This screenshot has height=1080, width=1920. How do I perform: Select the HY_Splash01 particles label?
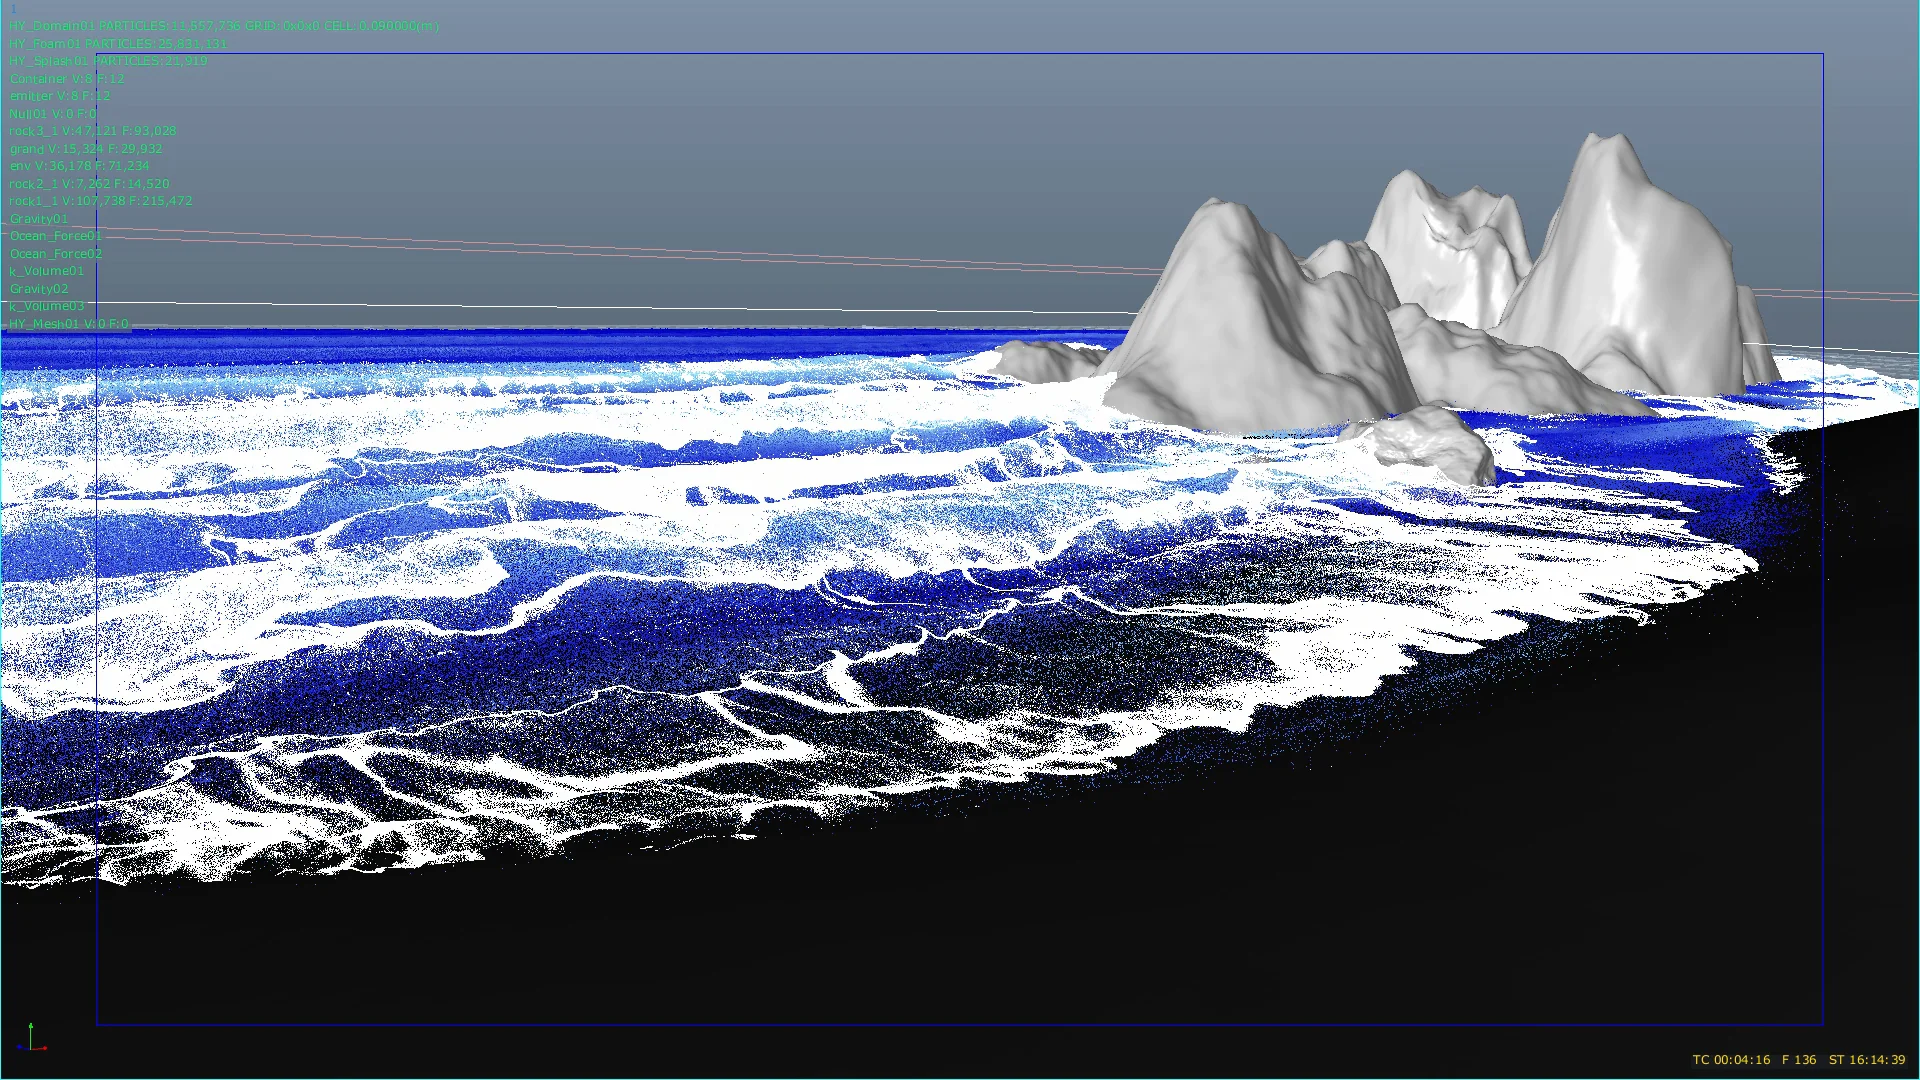point(108,61)
